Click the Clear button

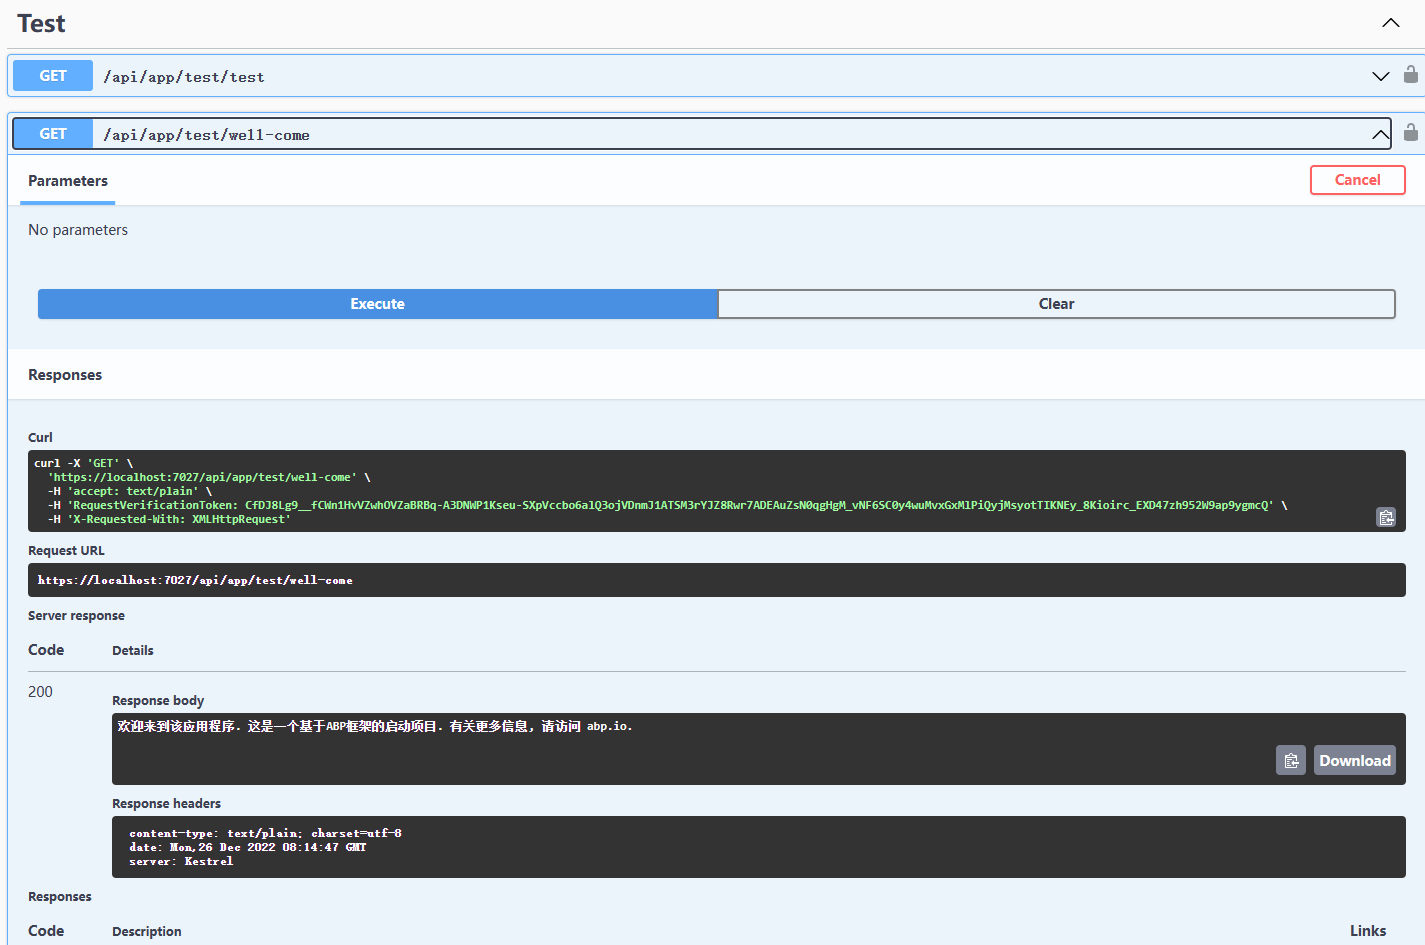click(1056, 304)
